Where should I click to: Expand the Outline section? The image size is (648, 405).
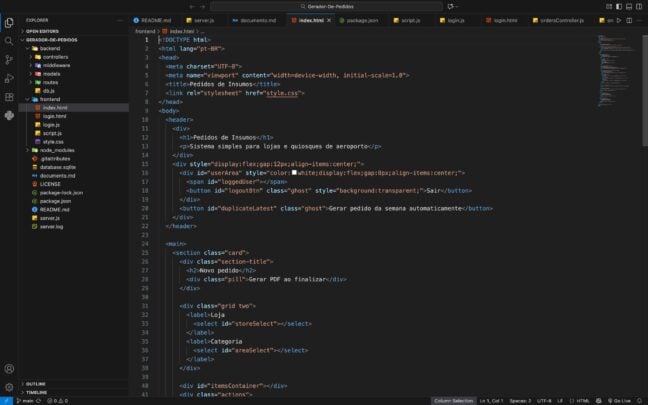pyautogui.click(x=36, y=384)
